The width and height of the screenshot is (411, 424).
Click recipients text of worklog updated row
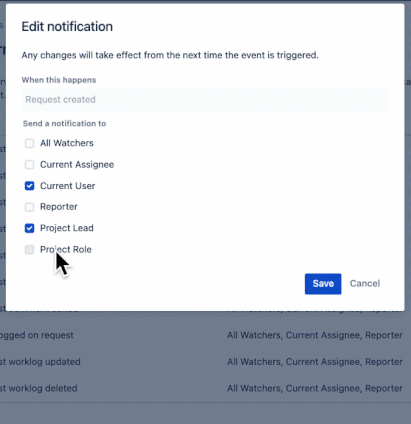(x=315, y=362)
